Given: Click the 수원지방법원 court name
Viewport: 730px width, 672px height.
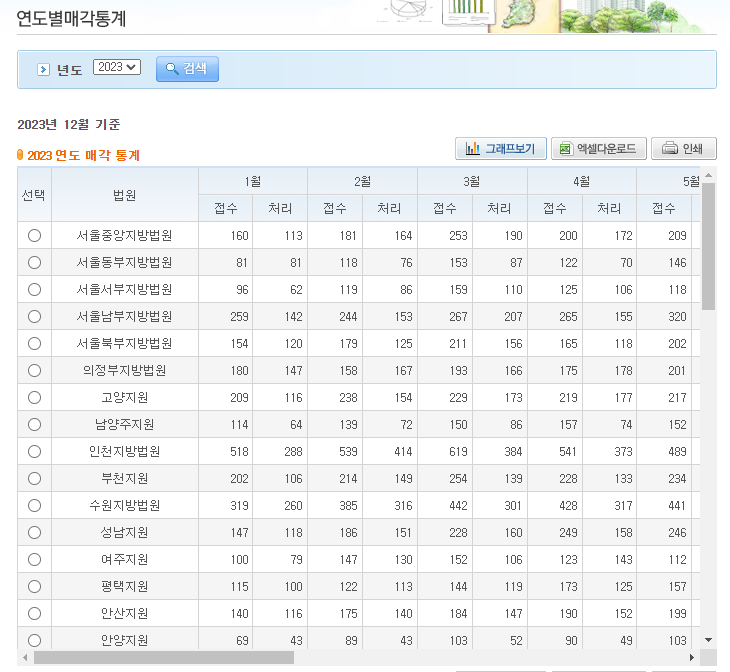Looking at the screenshot, I should click(125, 506).
